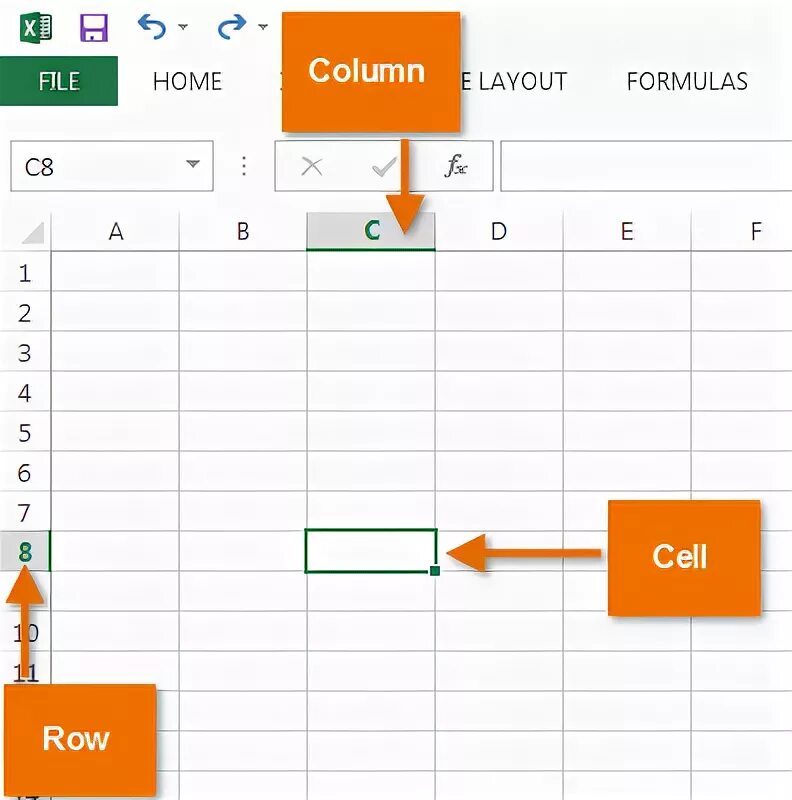
Task: Open the PAGE LAYOUT ribbon tab
Action: 513,81
